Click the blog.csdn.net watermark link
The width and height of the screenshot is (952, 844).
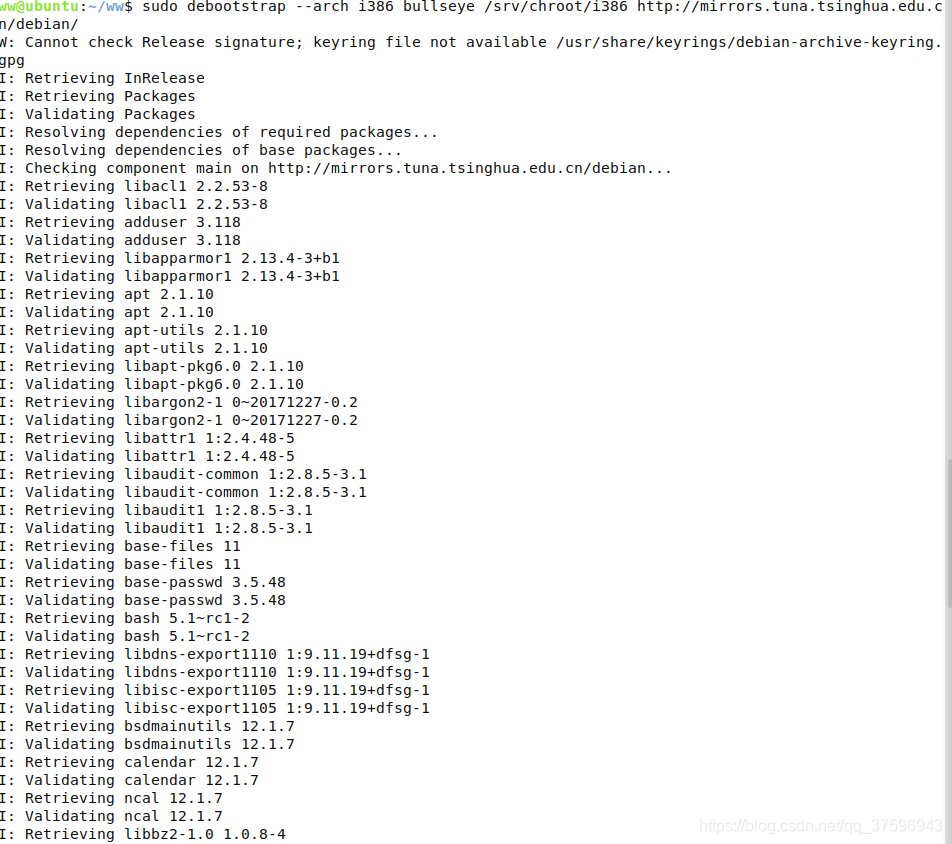(x=820, y=826)
